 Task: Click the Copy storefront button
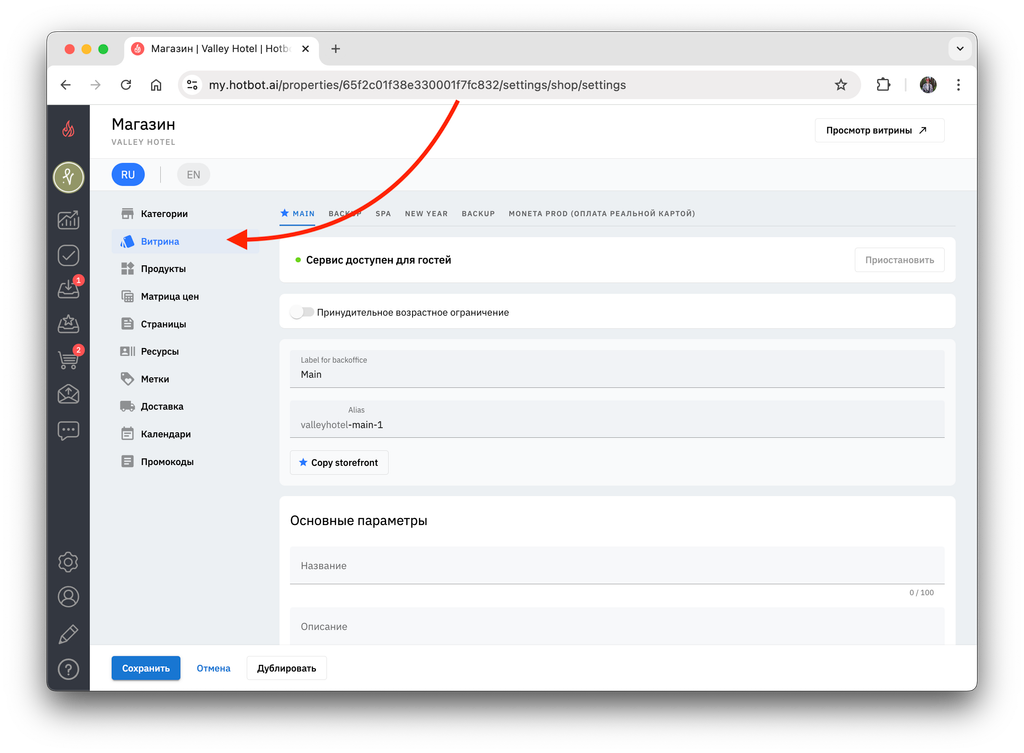point(339,462)
